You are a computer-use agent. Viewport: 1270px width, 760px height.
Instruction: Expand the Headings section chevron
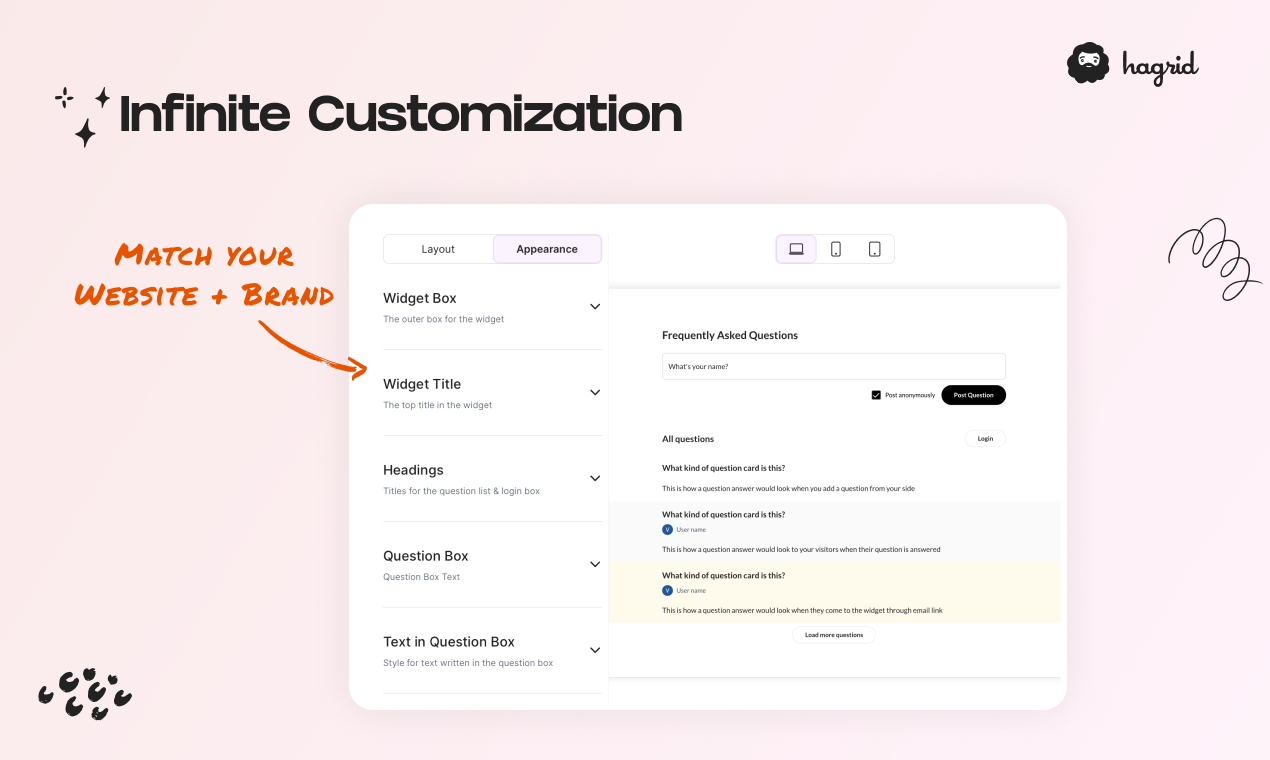click(595, 479)
